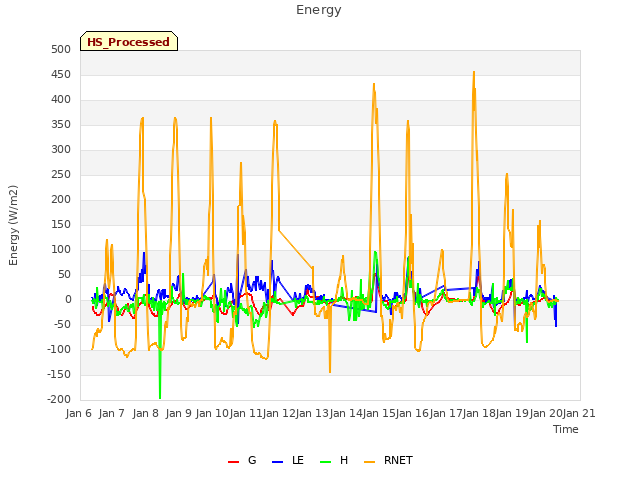Click the HS_Processed label tag
Image resolution: width=640 pixels, height=480 pixels.
pos(129,41)
